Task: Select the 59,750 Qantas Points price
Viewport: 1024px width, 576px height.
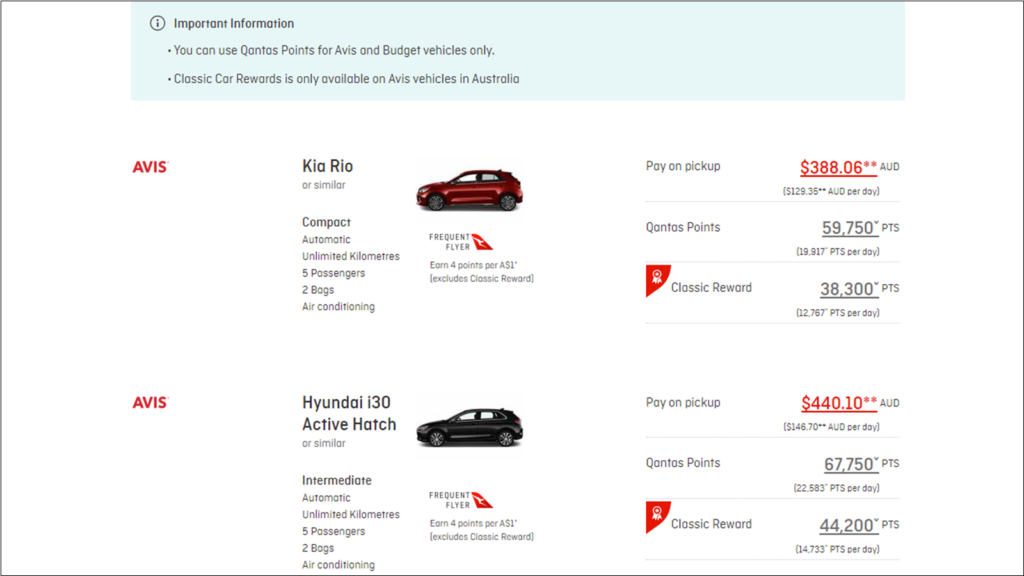Action: coord(850,228)
